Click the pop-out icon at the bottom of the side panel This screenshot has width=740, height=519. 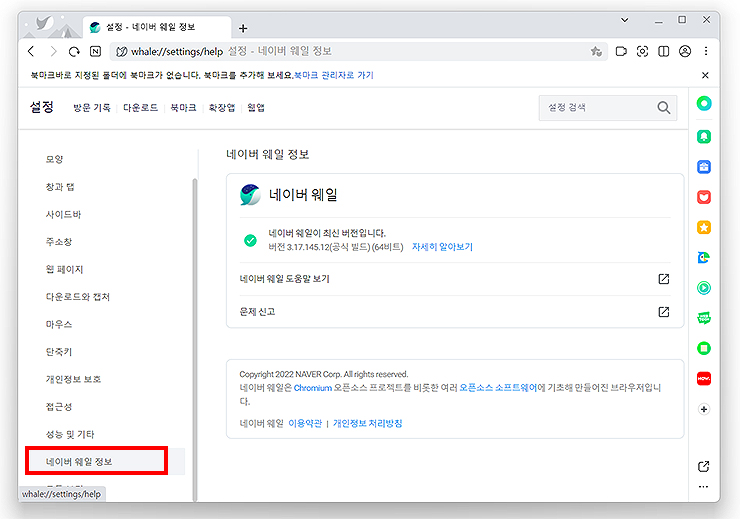click(x=704, y=466)
